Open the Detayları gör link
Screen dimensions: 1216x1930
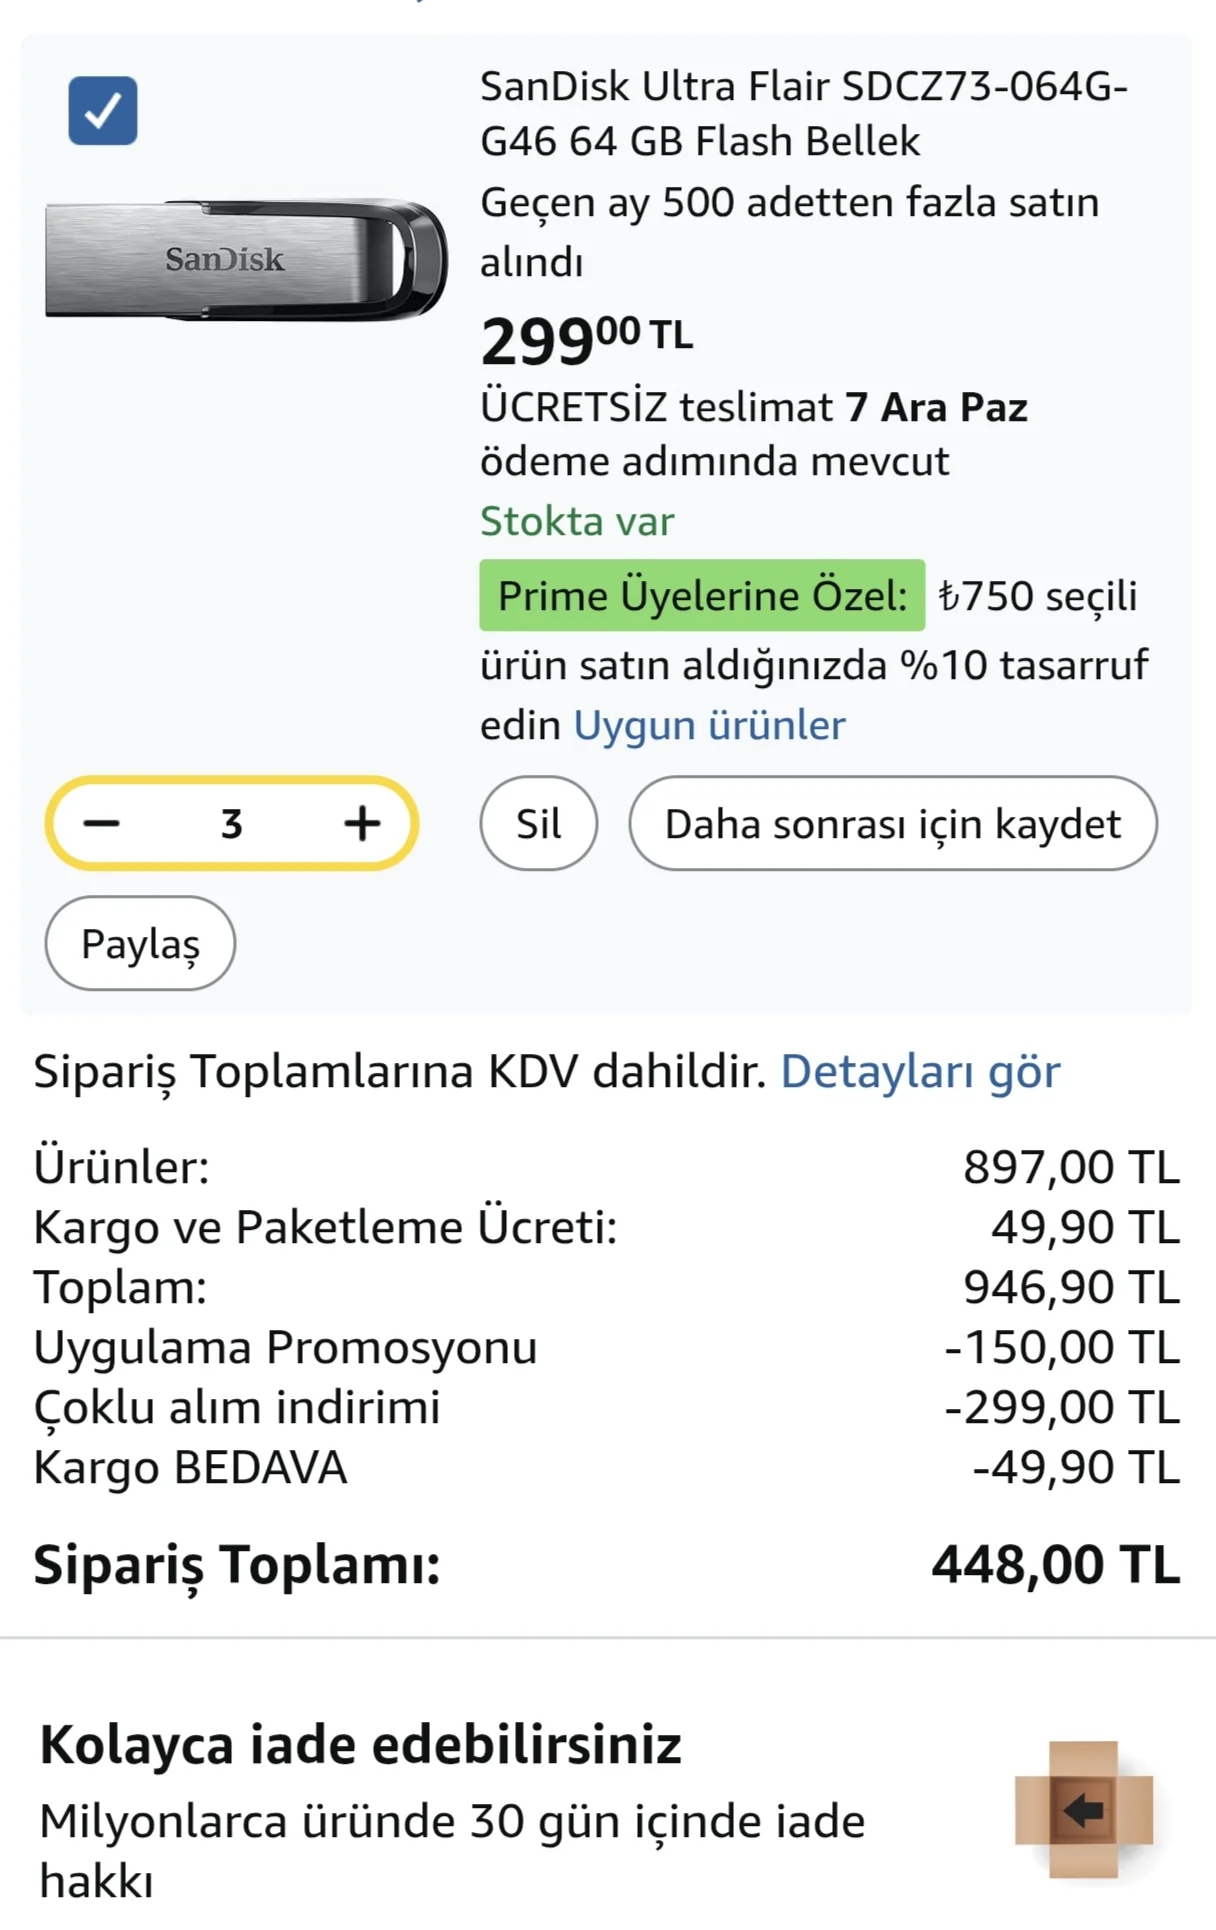(920, 1071)
